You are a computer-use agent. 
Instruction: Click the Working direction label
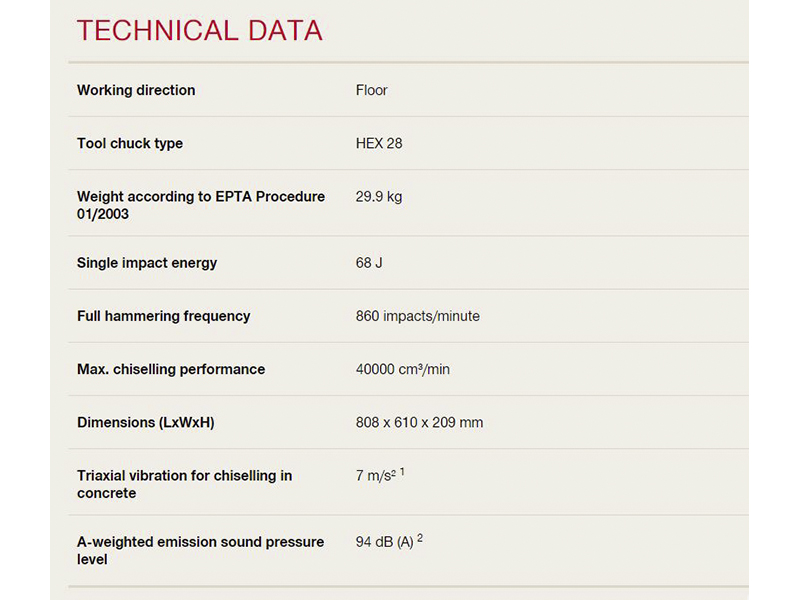tap(136, 90)
